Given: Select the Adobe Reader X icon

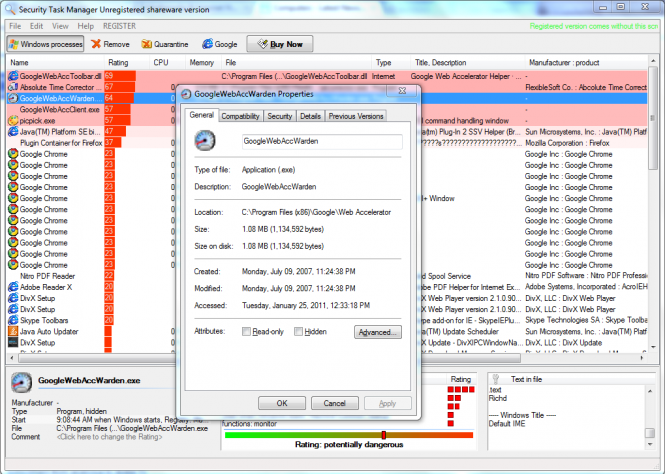Looking at the screenshot, I should [x=13, y=287].
